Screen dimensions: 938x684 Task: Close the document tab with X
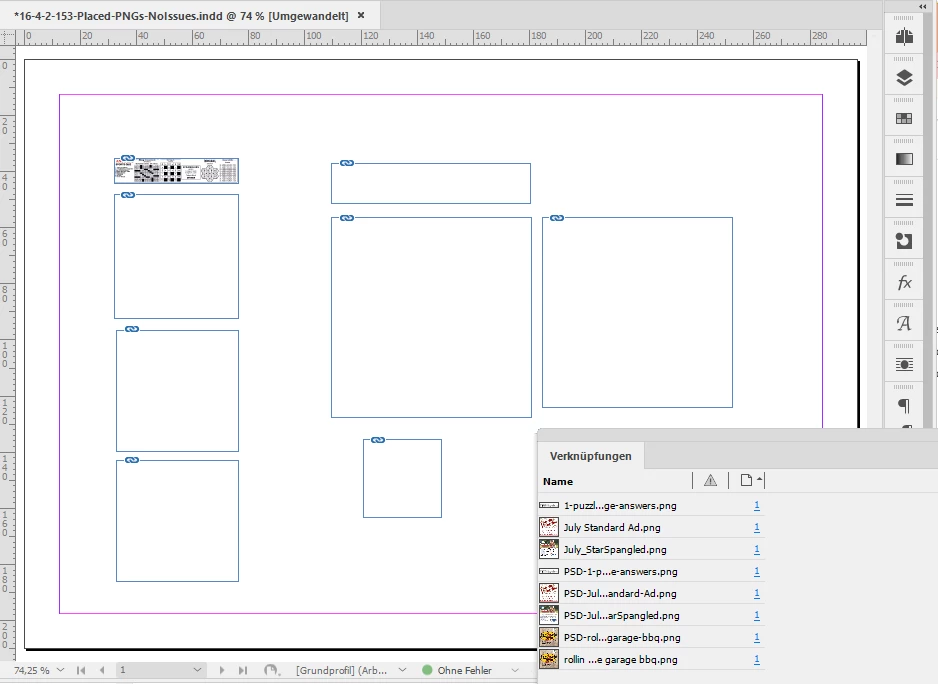[361, 16]
